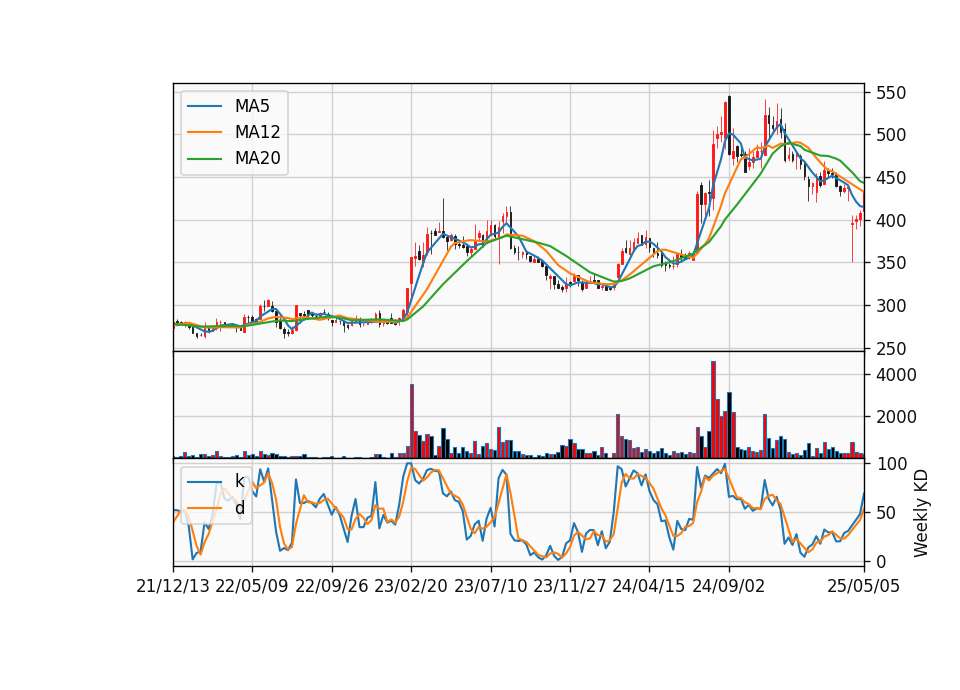Click the 350 price axis label
Viewport: 960px width, 690px height.
point(891,263)
